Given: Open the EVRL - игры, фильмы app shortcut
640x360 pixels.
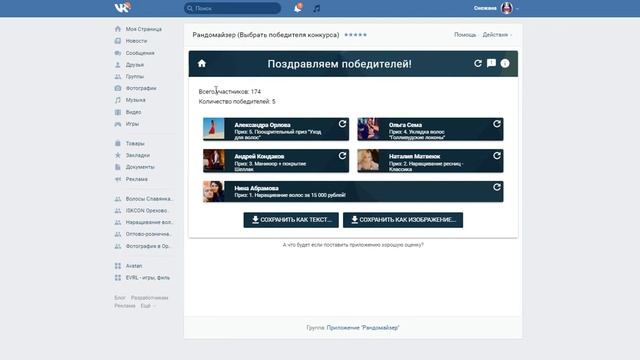Looking at the screenshot, I should [x=147, y=278].
